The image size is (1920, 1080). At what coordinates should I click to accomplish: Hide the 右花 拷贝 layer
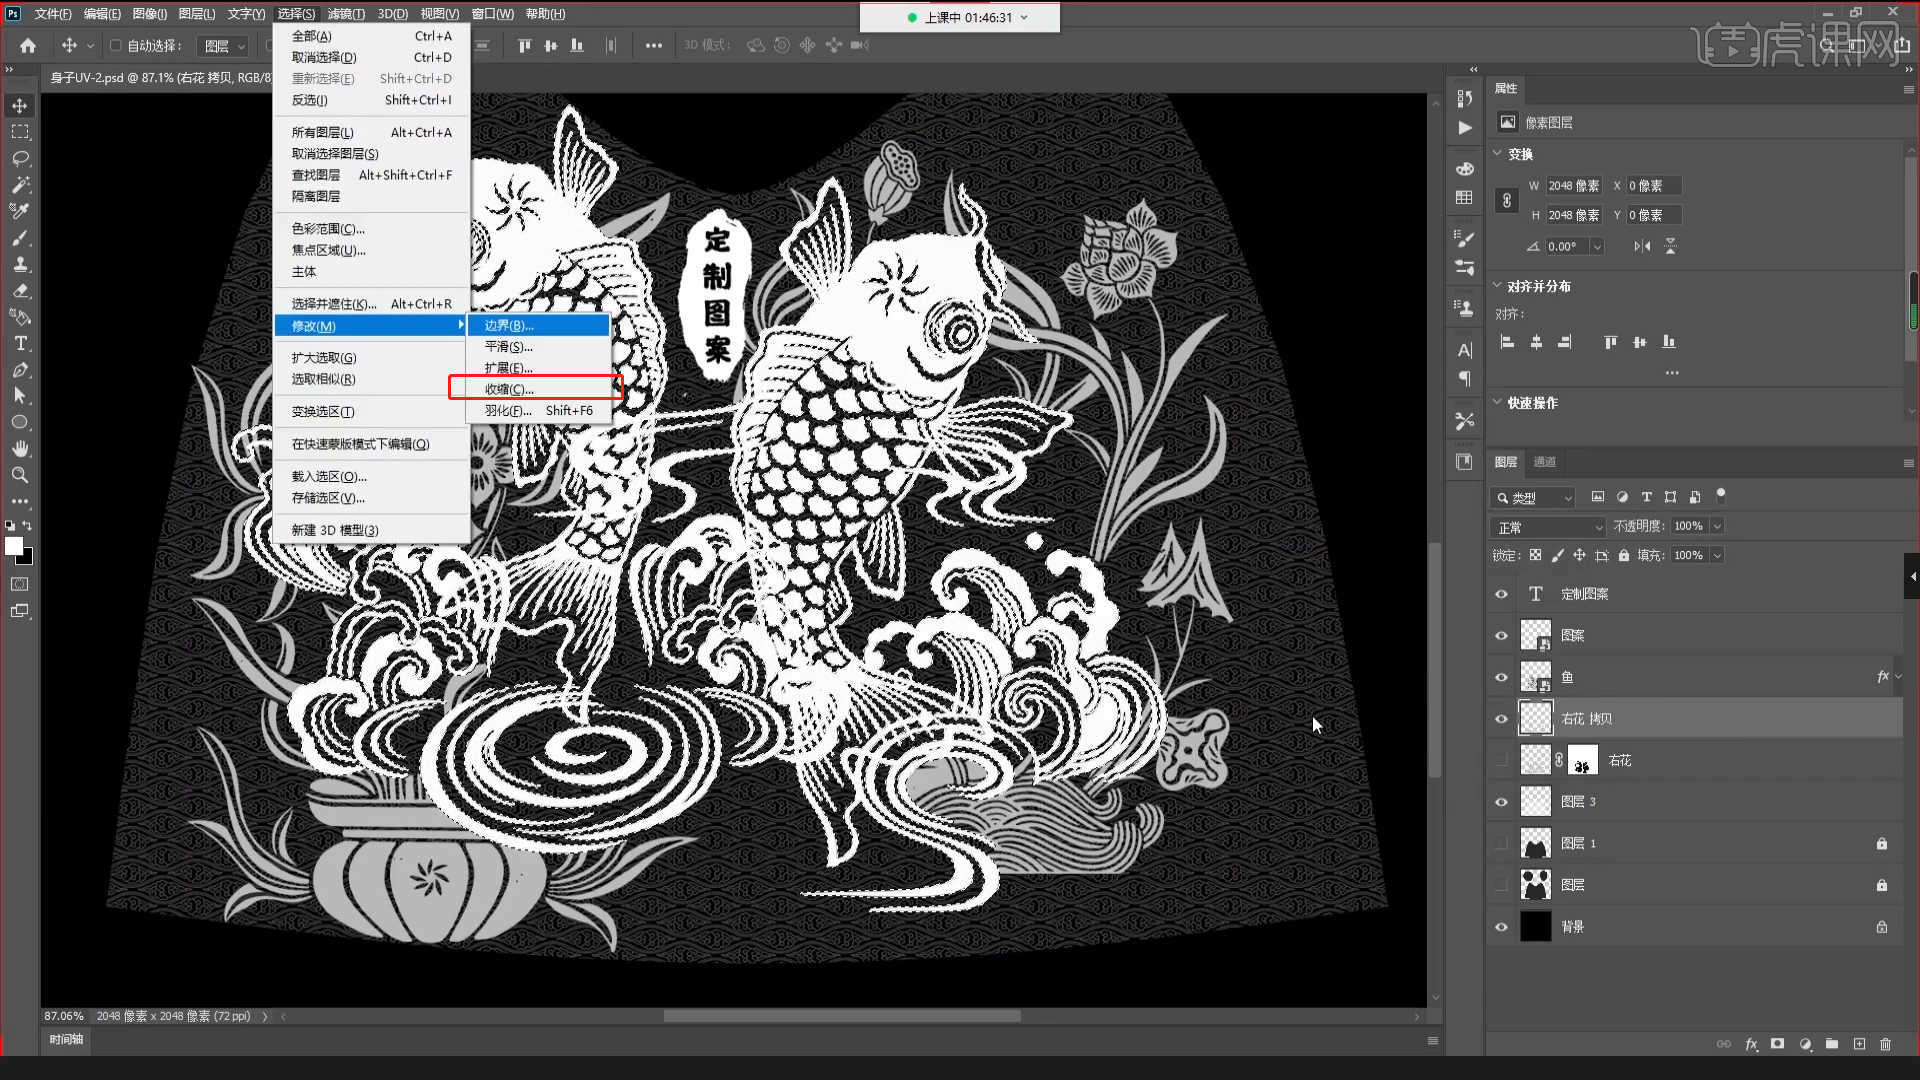pyautogui.click(x=1501, y=719)
